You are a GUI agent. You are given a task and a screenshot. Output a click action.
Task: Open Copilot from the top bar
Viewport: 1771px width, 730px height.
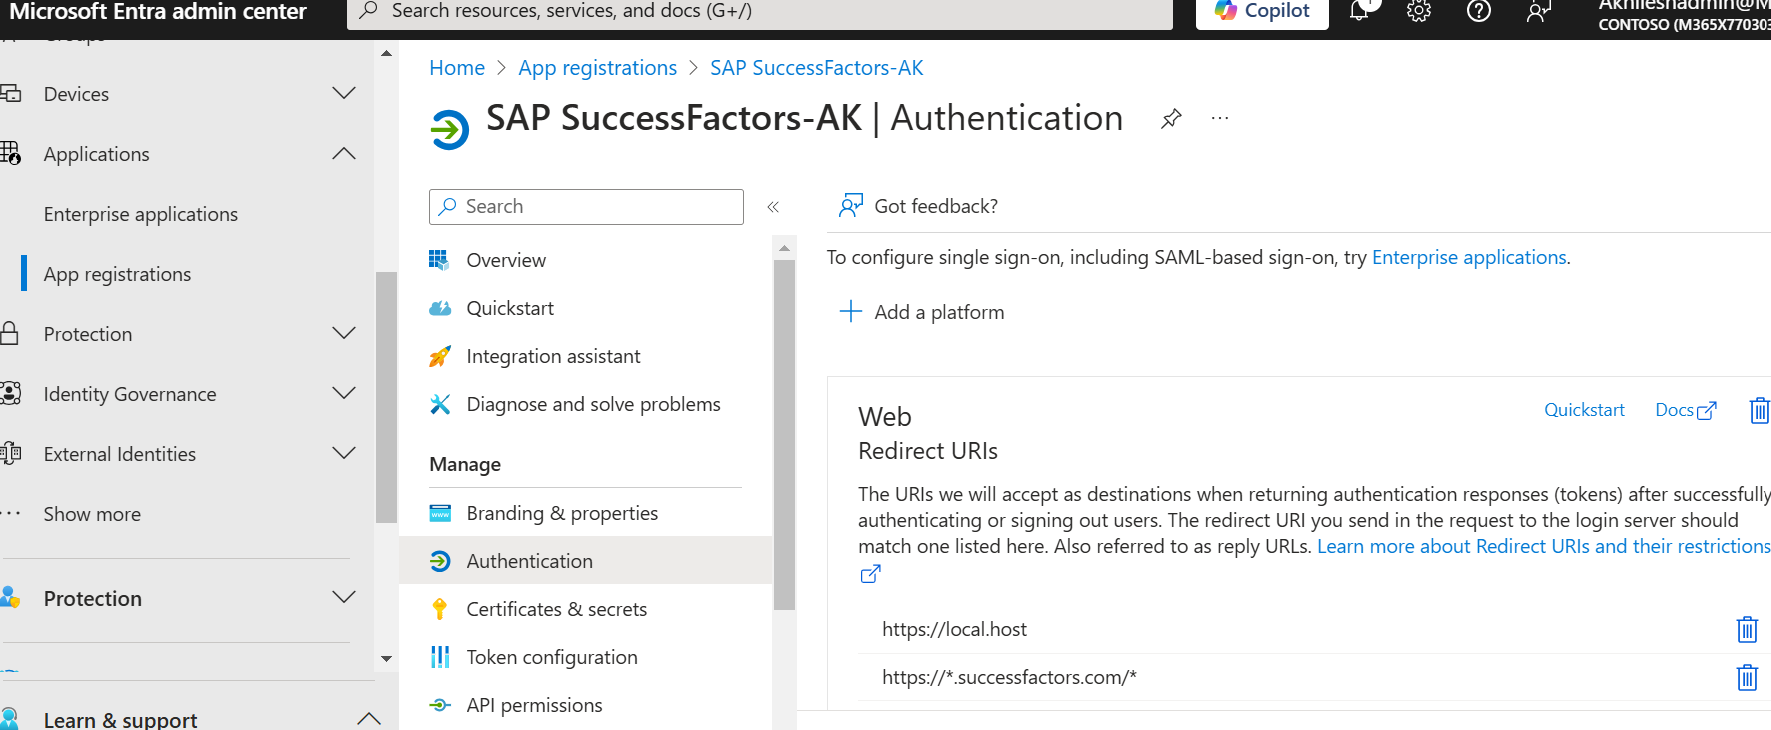[x=1262, y=11]
